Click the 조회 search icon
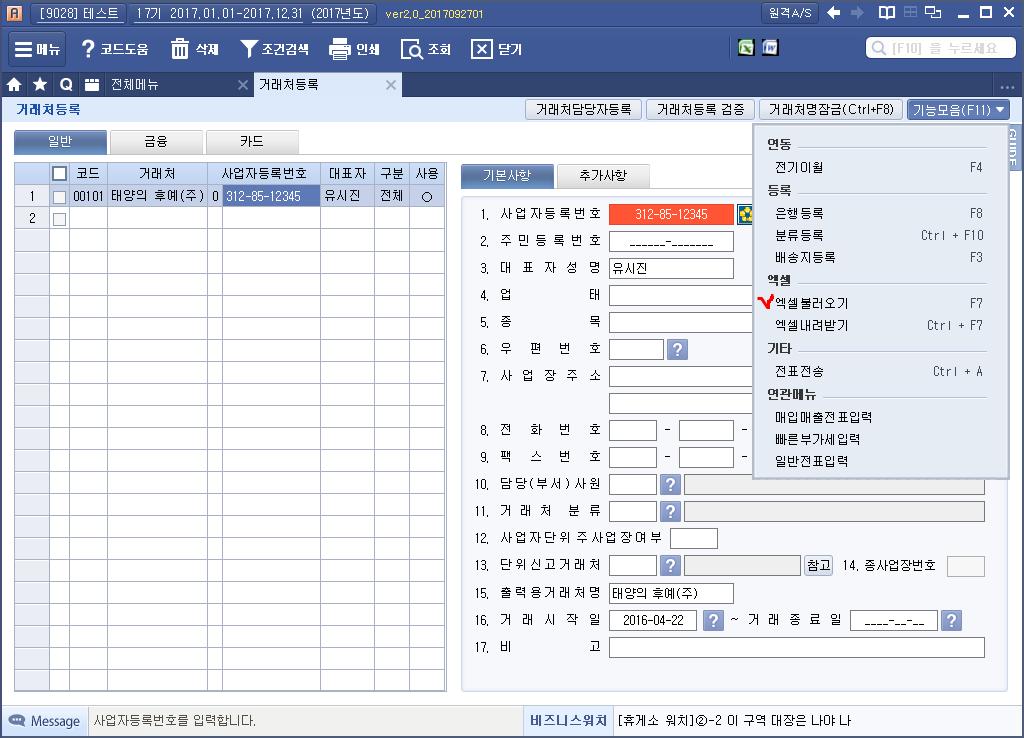 (x=411, y=49)
